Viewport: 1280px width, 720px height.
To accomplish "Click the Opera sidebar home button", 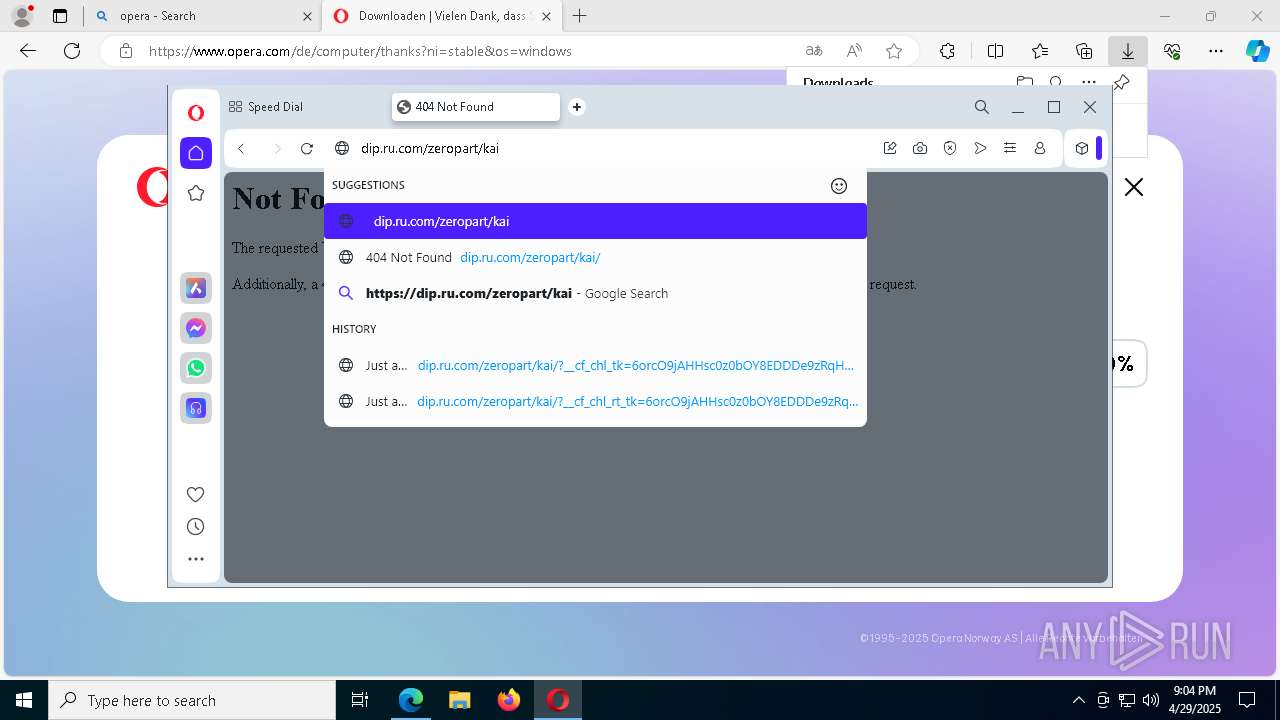I will (x=196, y=153).
